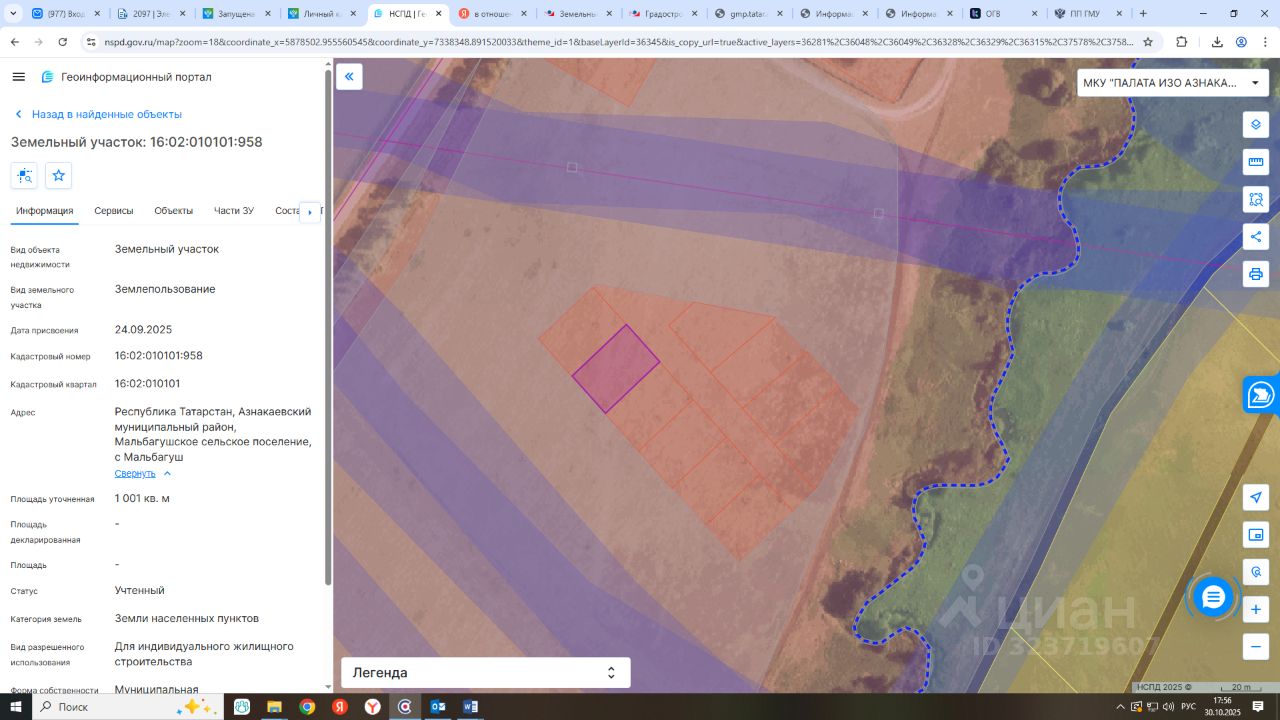
Task: Open the browser profile icon
Action: click(1241, 42)
